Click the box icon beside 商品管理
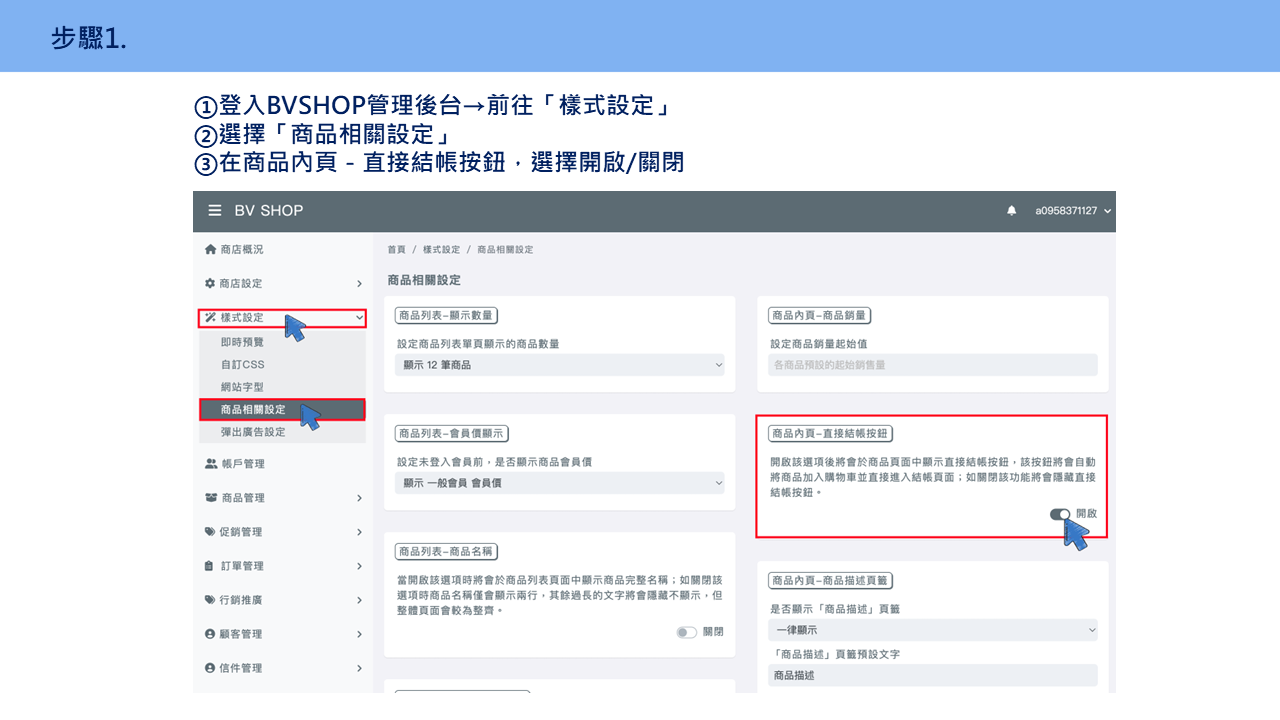Screen dimensions: 1280x720 (x=210, y=497)
